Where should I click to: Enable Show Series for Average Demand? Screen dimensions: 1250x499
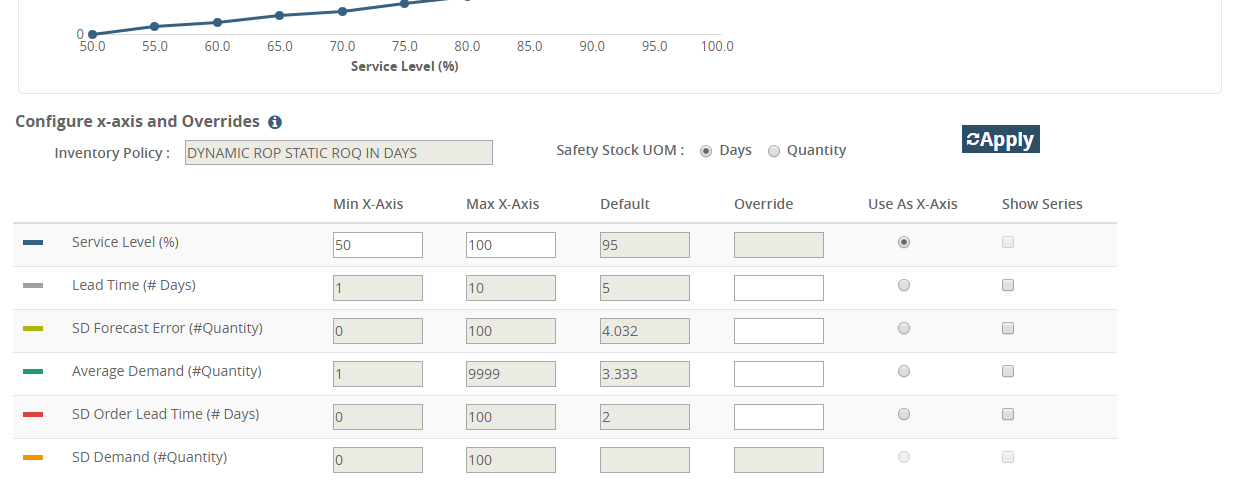coord(1008,371)
